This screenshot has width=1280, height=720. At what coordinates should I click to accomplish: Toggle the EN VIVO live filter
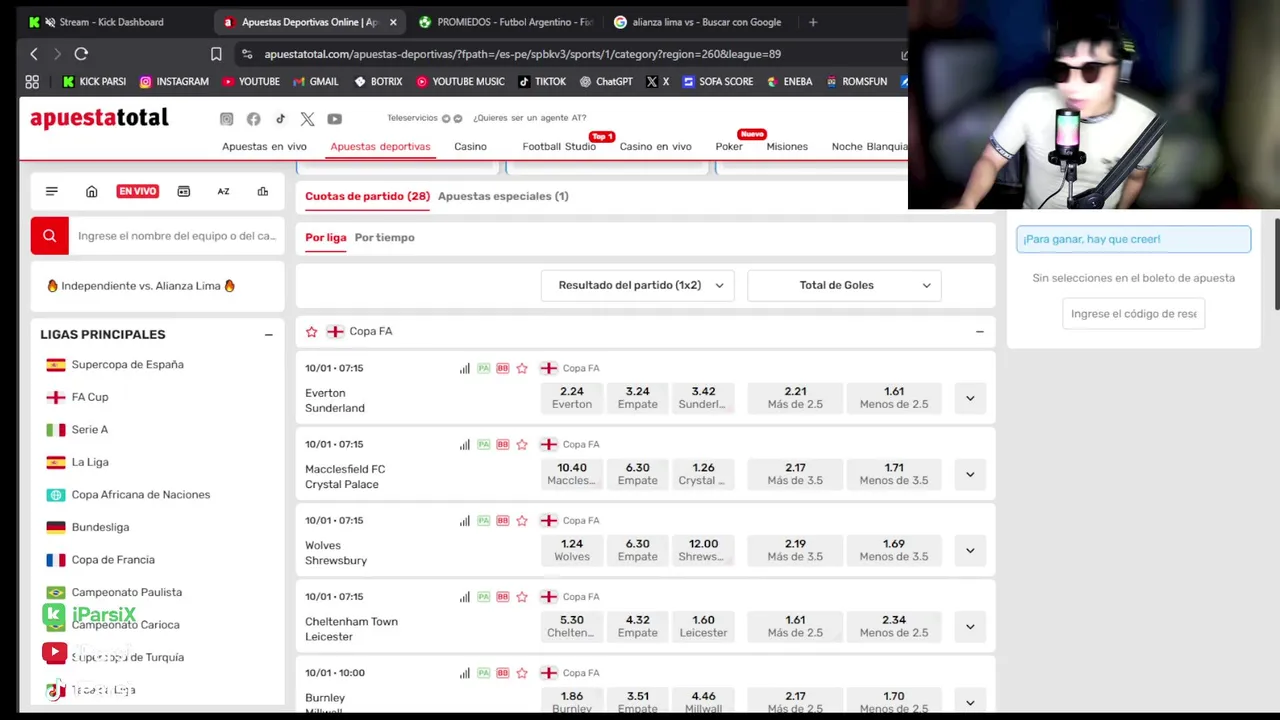tap(138, 191)
